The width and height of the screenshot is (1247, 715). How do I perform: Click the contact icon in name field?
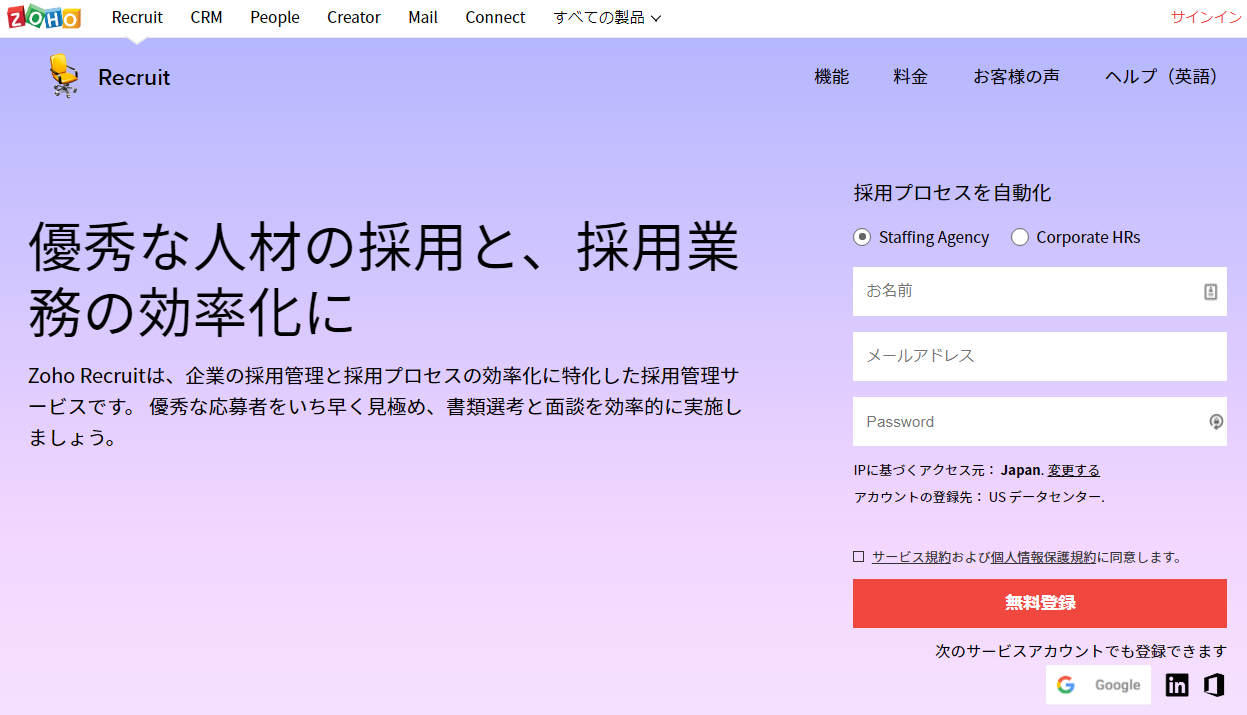pyautogui.click(x=1210, y=292)
